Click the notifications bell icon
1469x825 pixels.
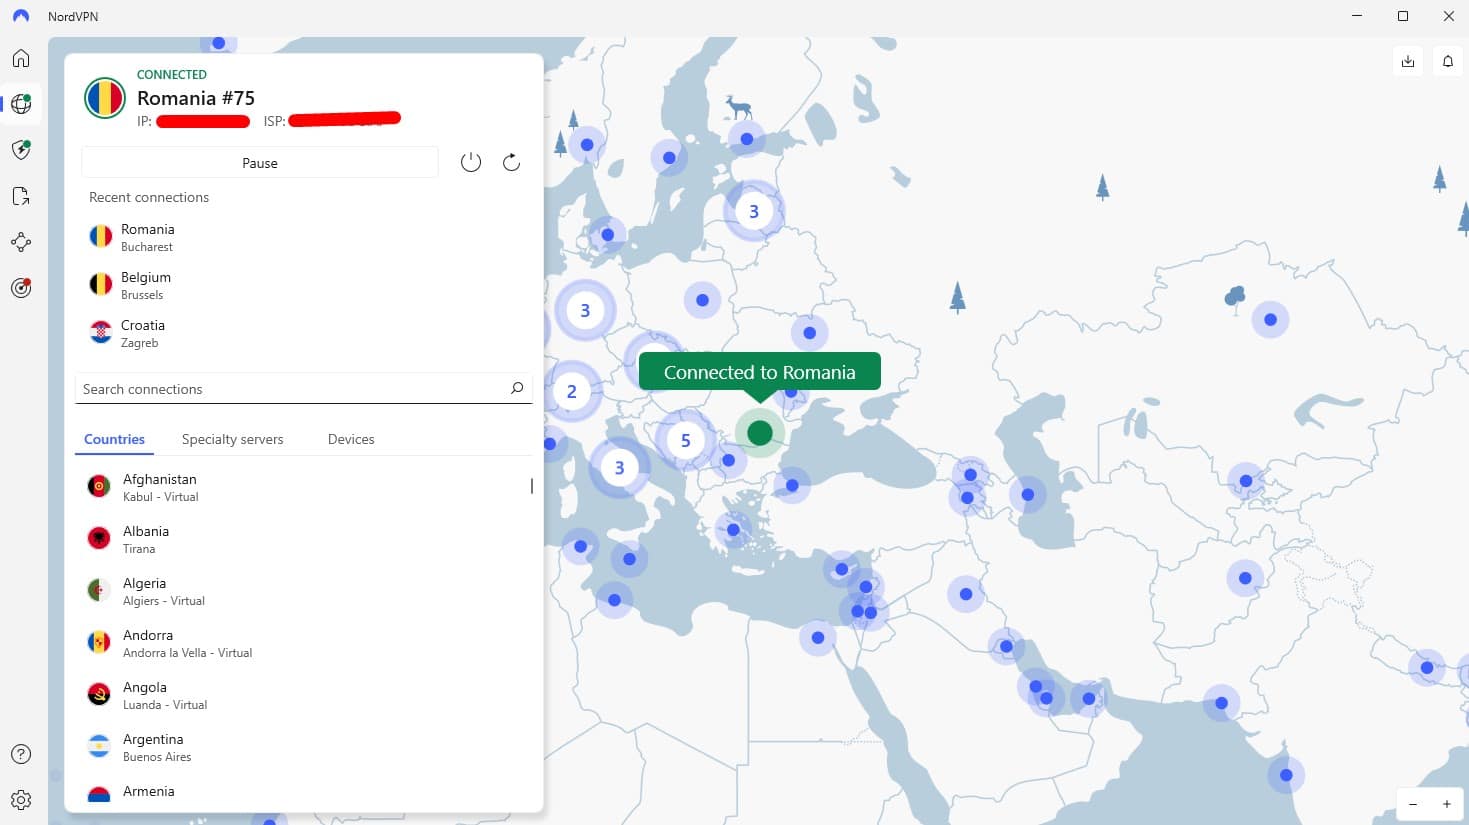[x=1447, y=62]
